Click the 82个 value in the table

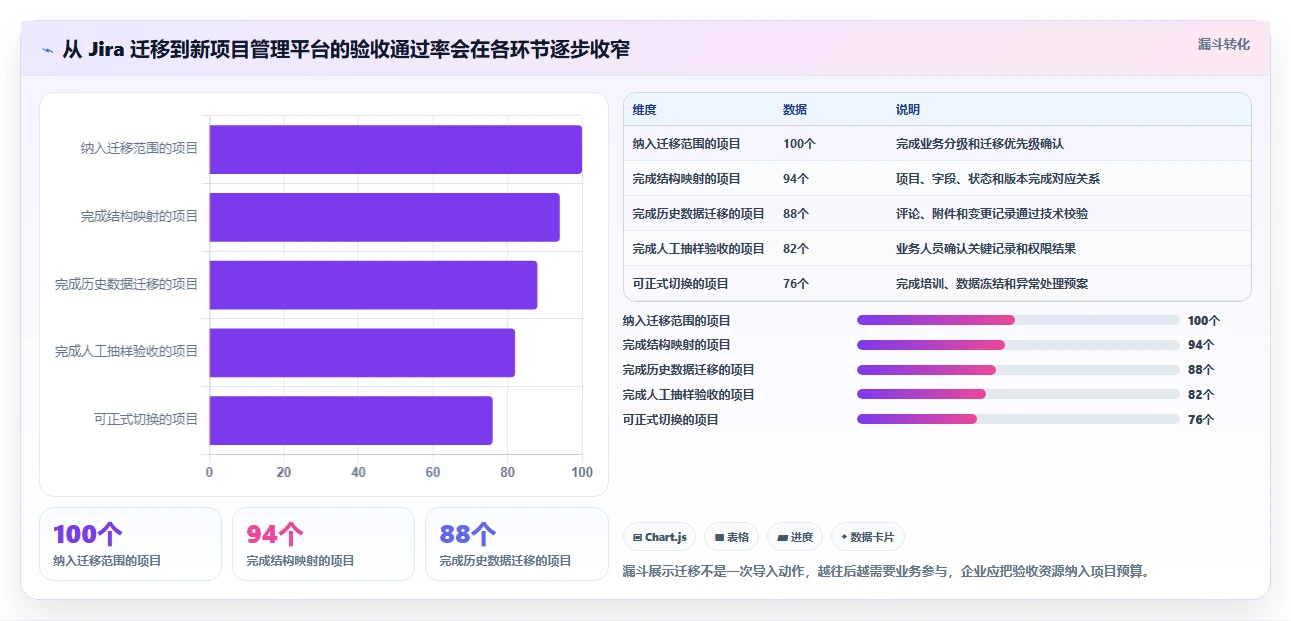click(796, 249)
